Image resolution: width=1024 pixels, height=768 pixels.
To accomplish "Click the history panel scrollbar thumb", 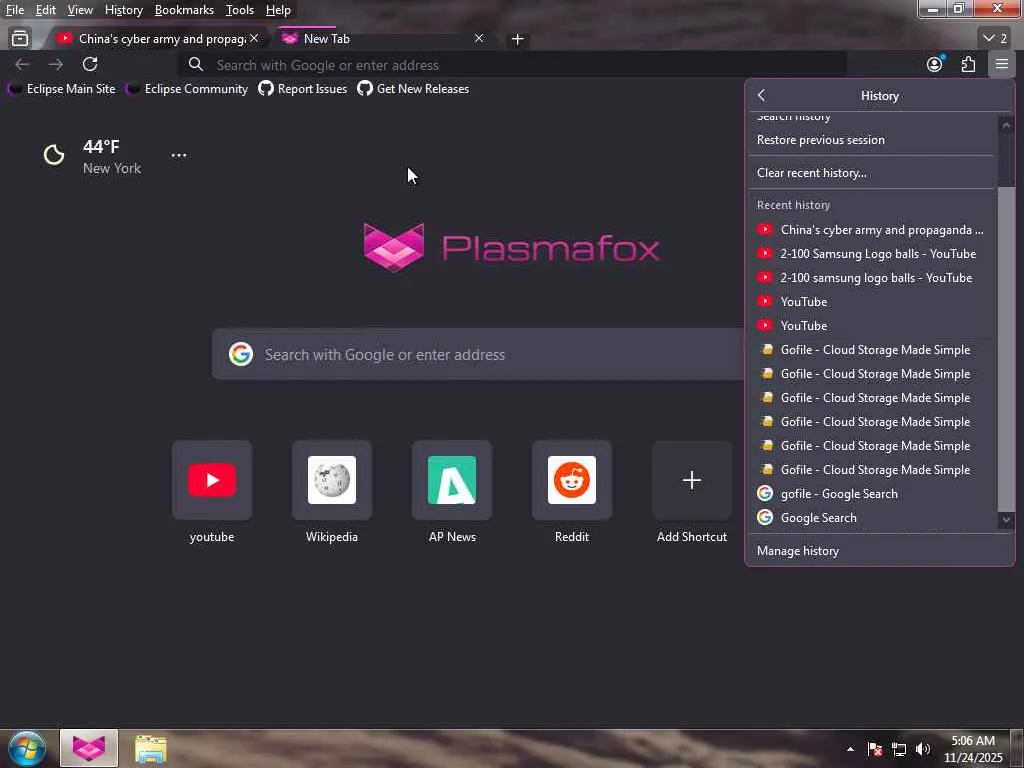I will [x=1006, y=349].
